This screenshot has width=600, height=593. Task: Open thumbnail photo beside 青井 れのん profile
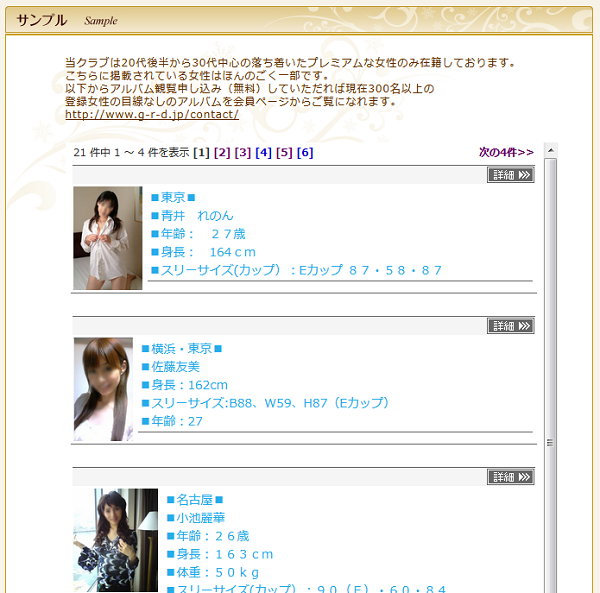click(x=108, y=238)
